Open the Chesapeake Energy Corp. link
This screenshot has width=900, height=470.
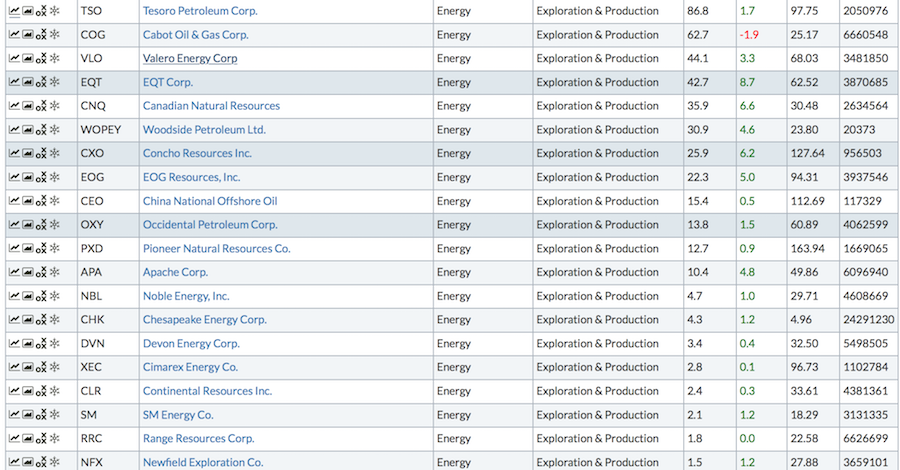click(x=204, y=320)
